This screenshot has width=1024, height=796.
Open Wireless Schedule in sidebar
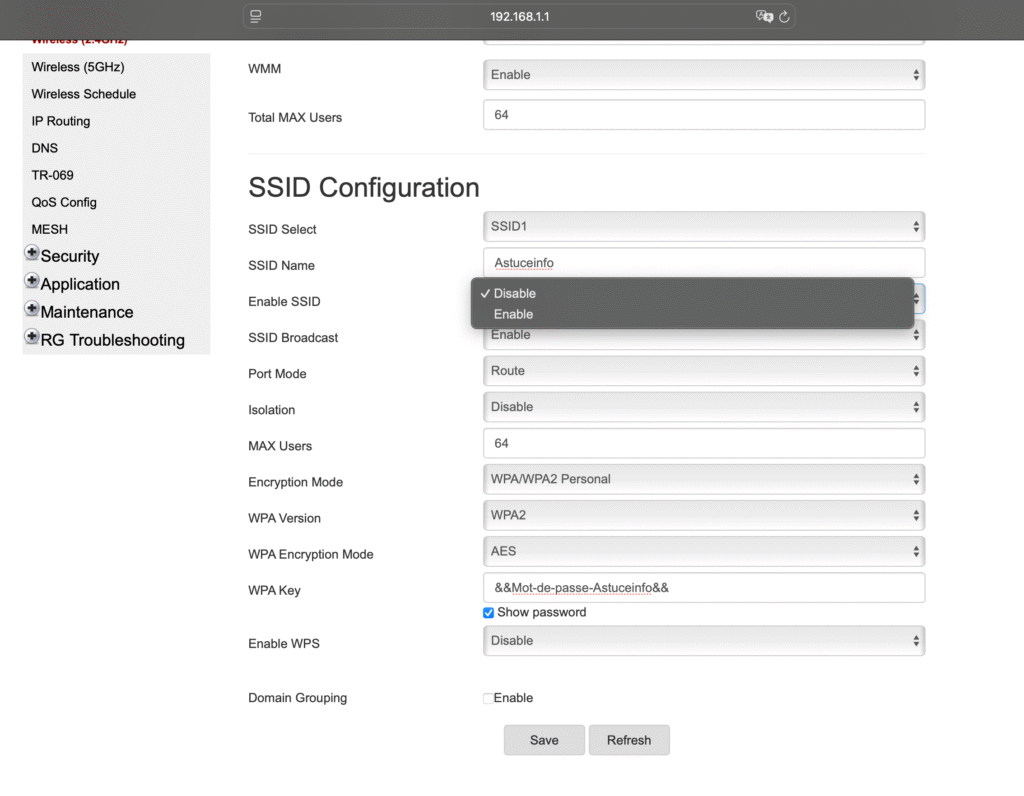click(84, 94)
